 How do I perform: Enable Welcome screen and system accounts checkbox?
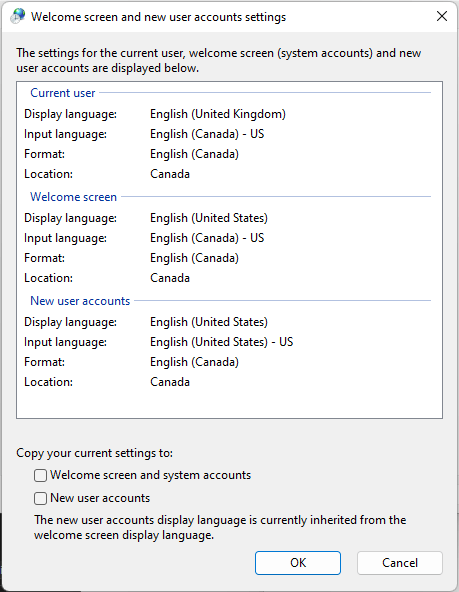click(x=40, y=475)
